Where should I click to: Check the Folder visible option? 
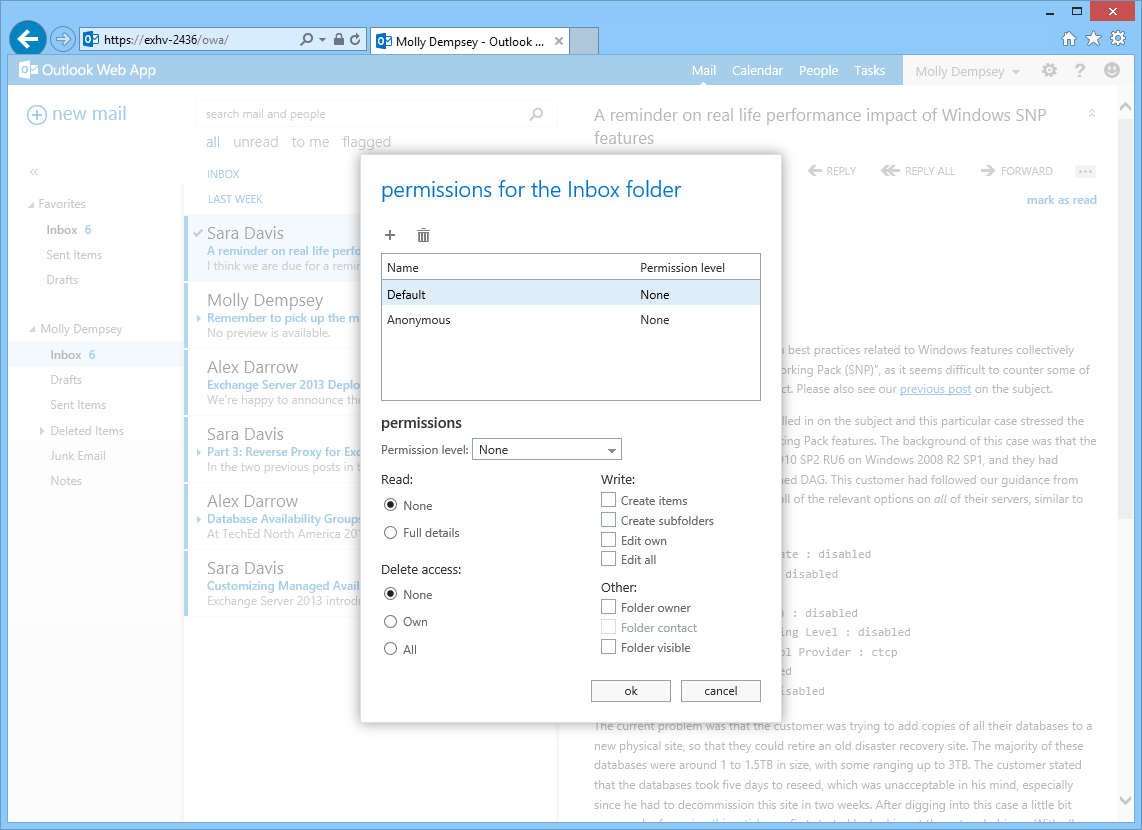[608, 647]
